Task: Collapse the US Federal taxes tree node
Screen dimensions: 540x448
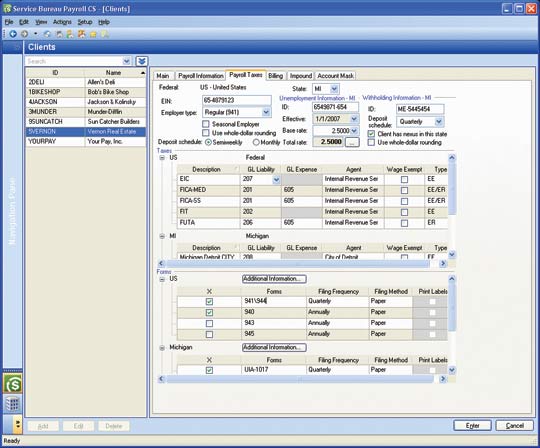Action: [x=162, y=158]
